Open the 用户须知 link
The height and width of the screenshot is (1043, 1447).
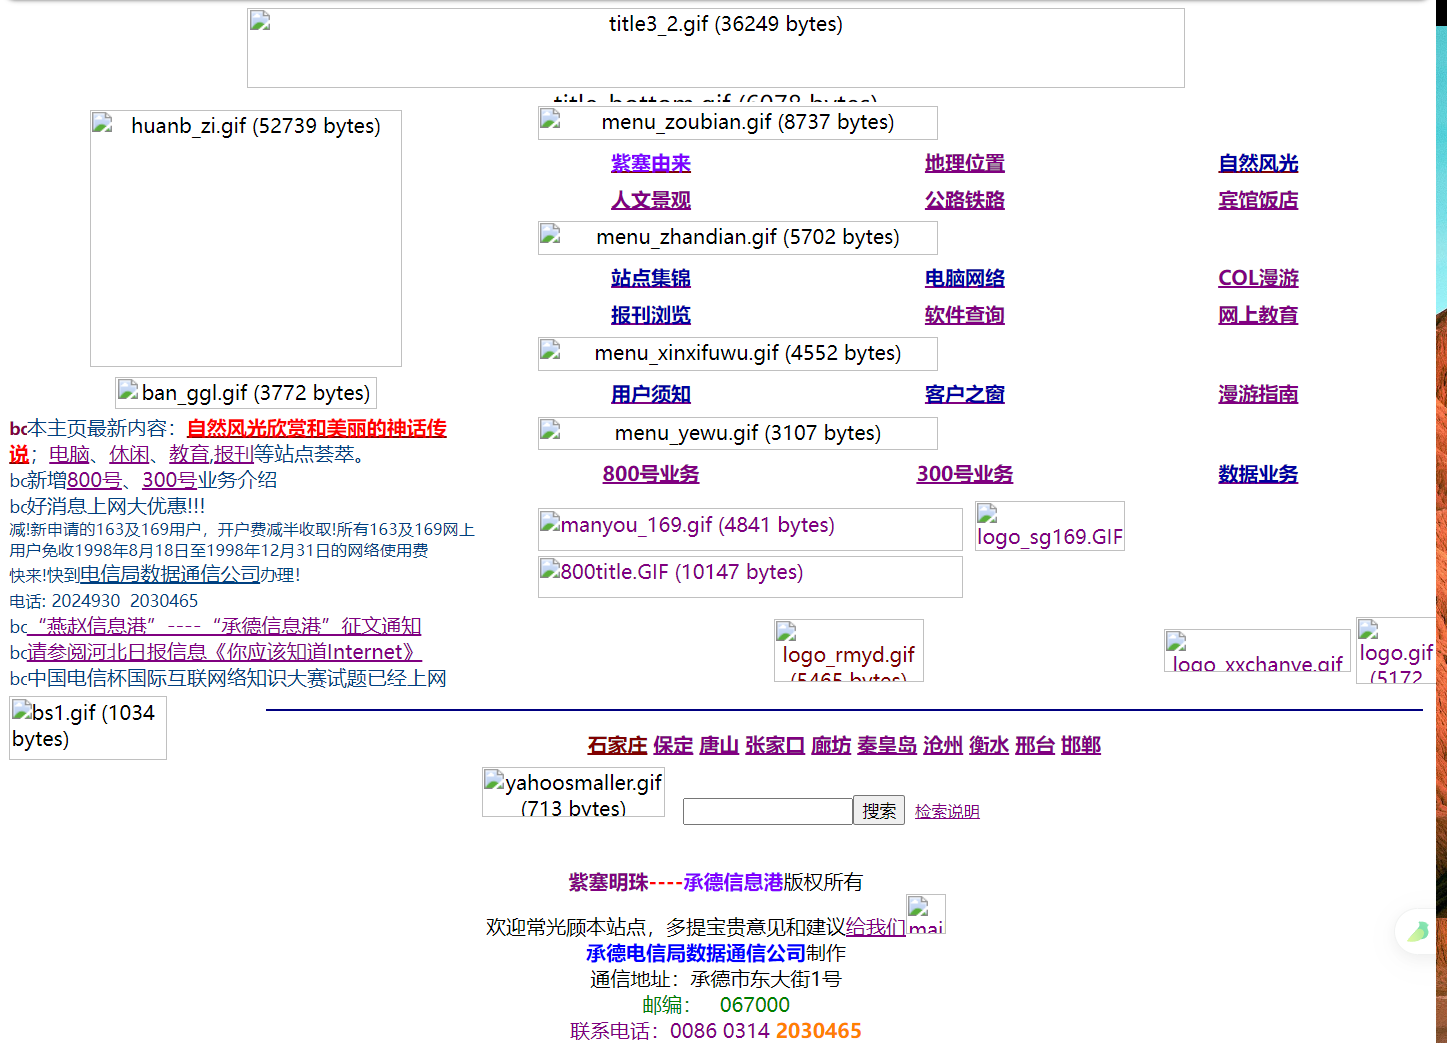coord(651,394)
